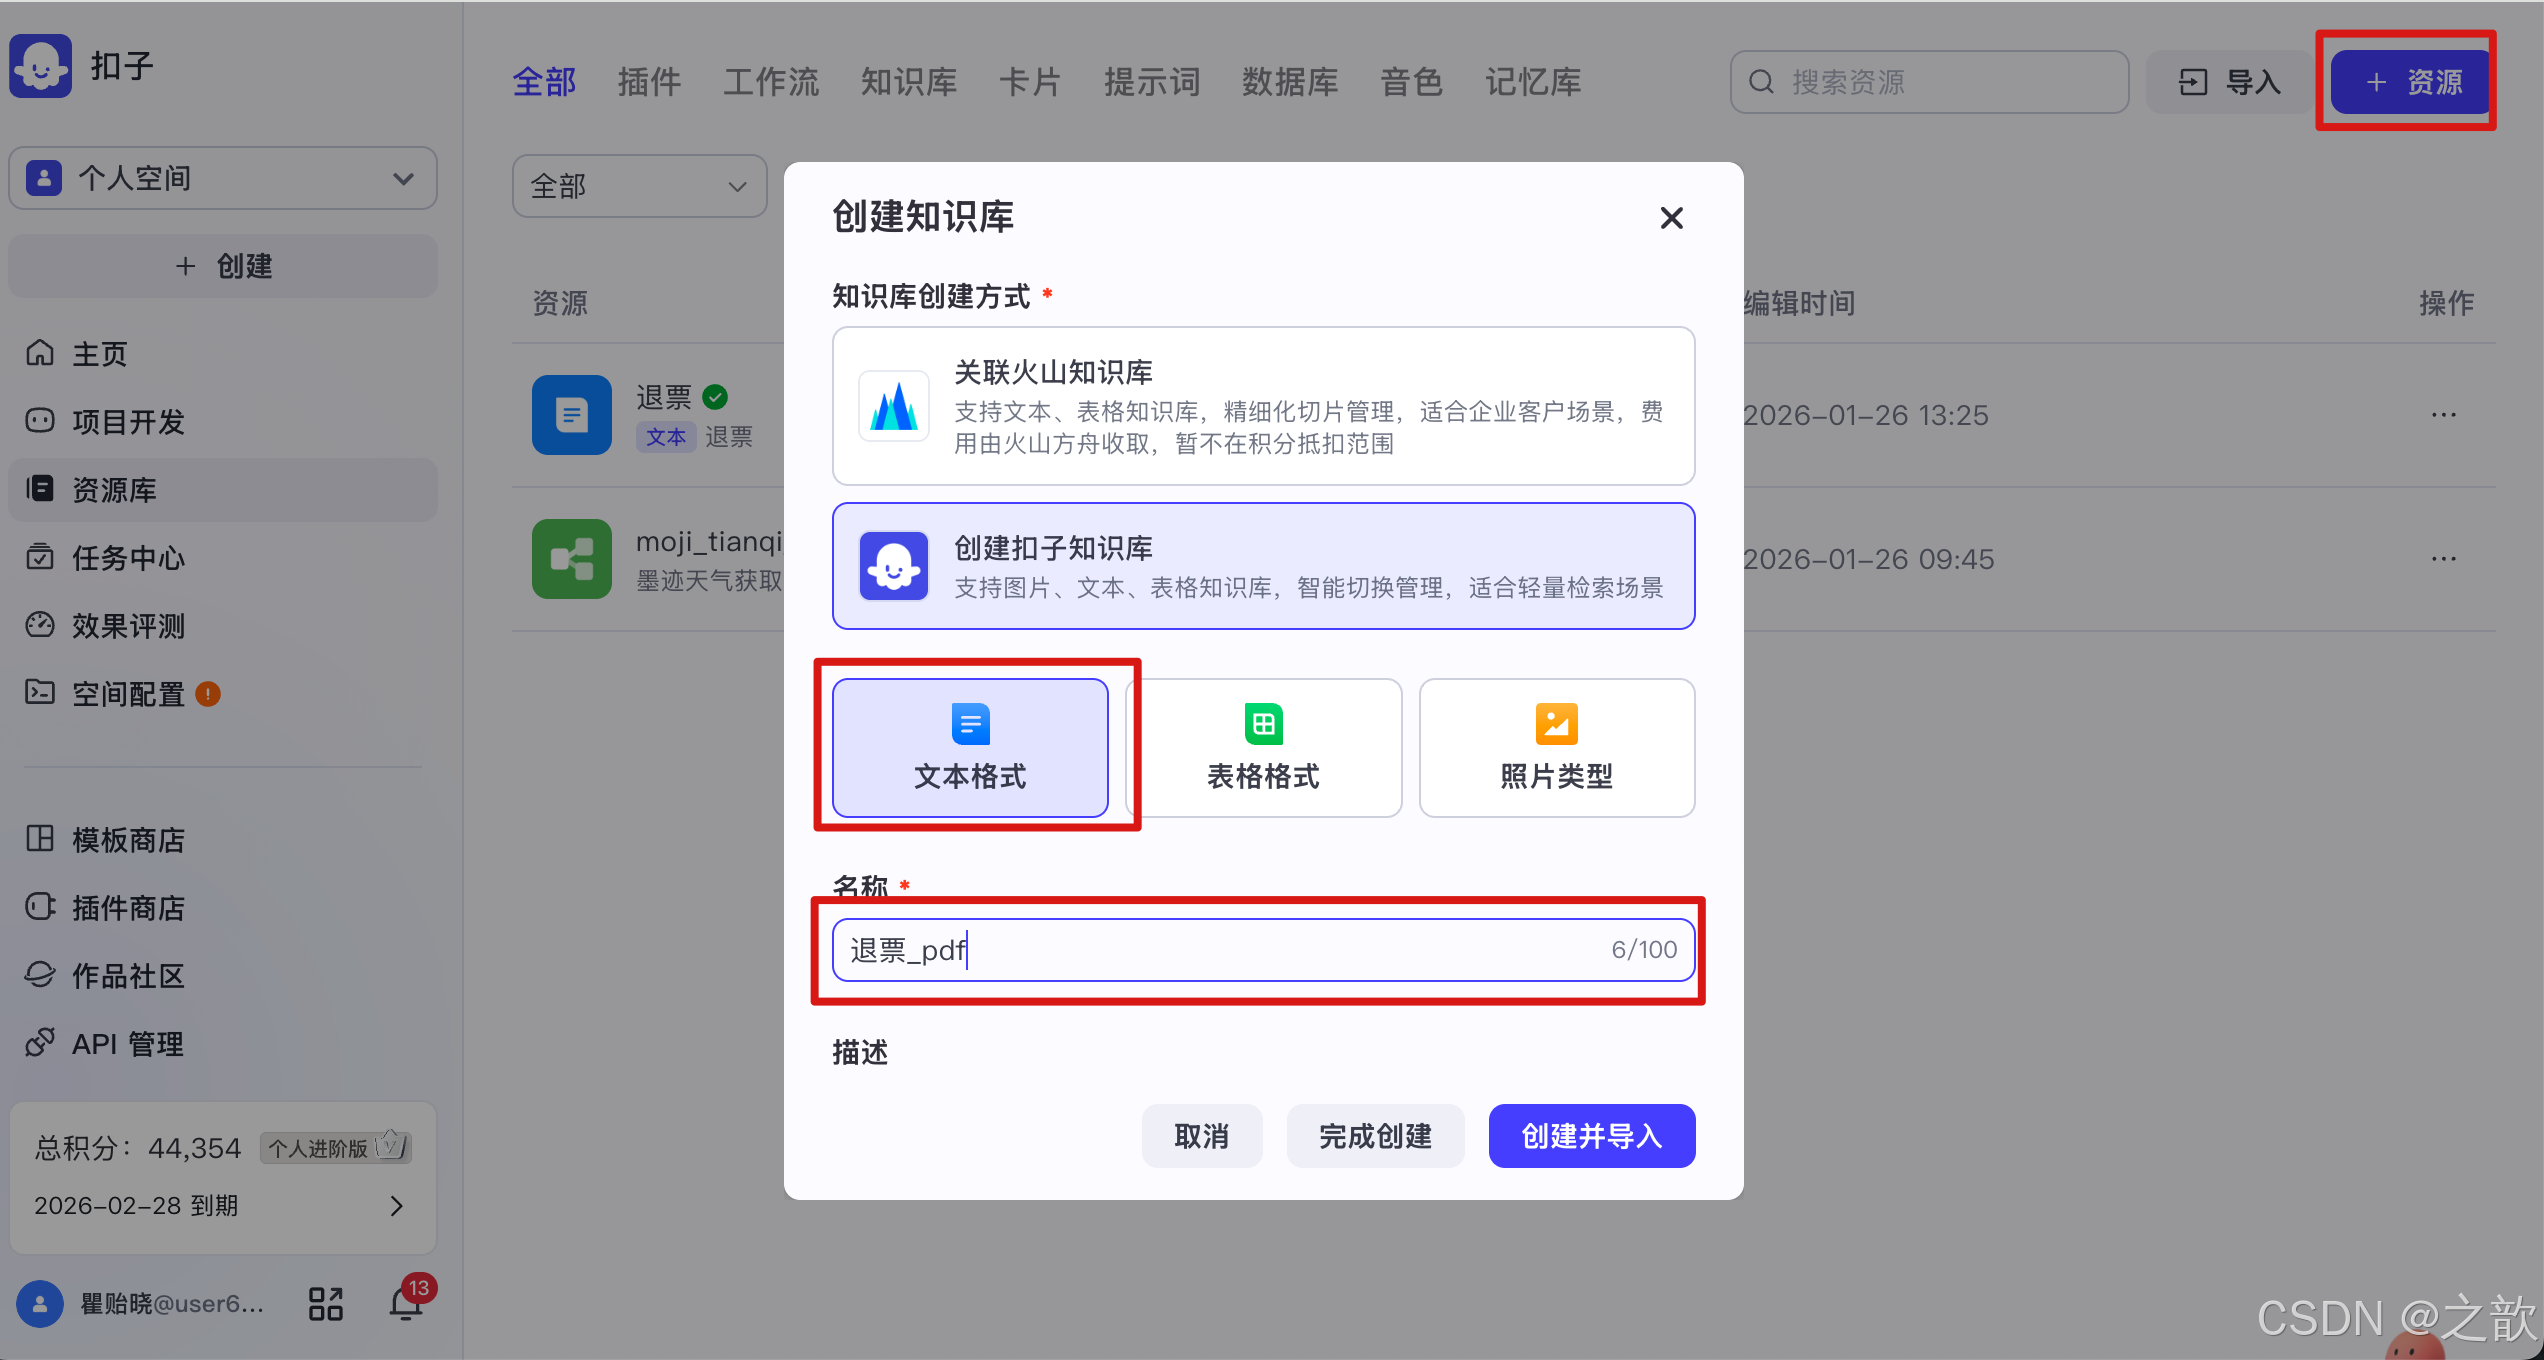Switch to the 工作流 tab

770,82
